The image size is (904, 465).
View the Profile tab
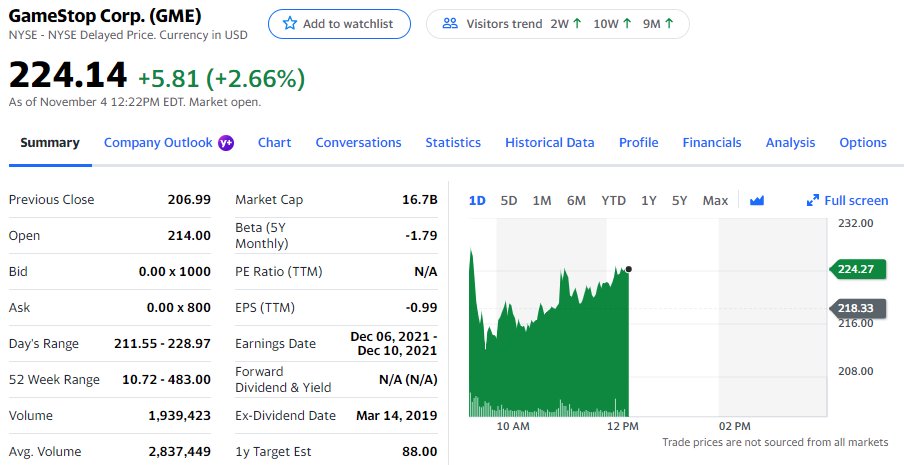click(638, 143)
